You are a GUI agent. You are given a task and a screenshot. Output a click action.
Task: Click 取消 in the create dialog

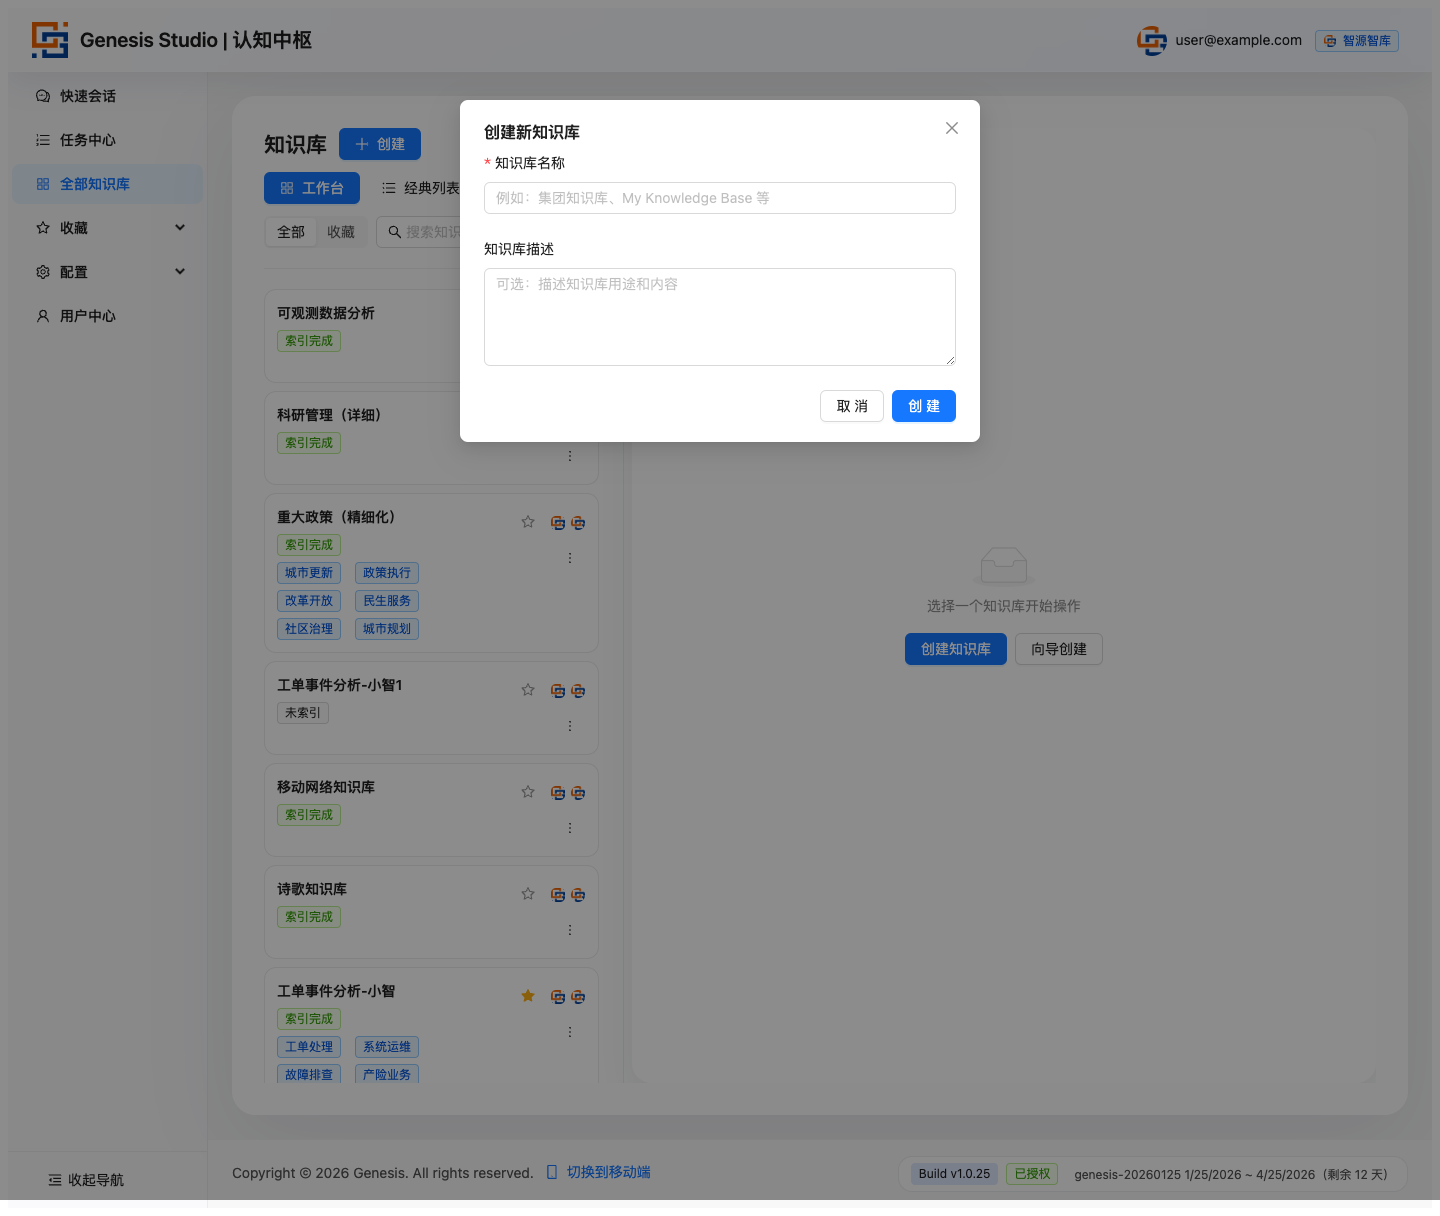pos(851,406)
